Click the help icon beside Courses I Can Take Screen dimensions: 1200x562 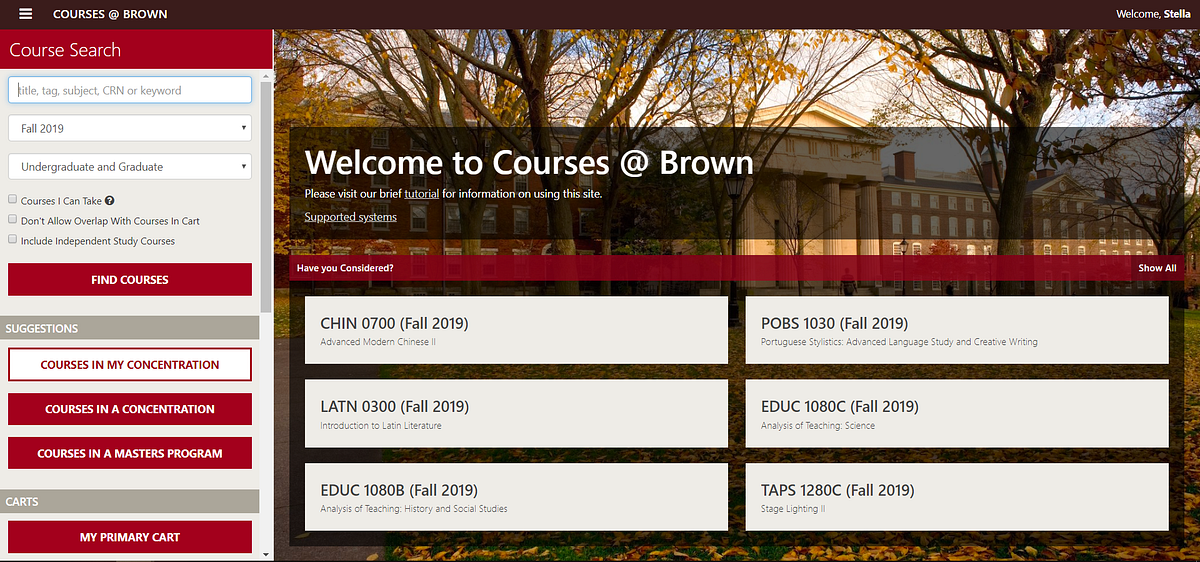coord(110,201)
